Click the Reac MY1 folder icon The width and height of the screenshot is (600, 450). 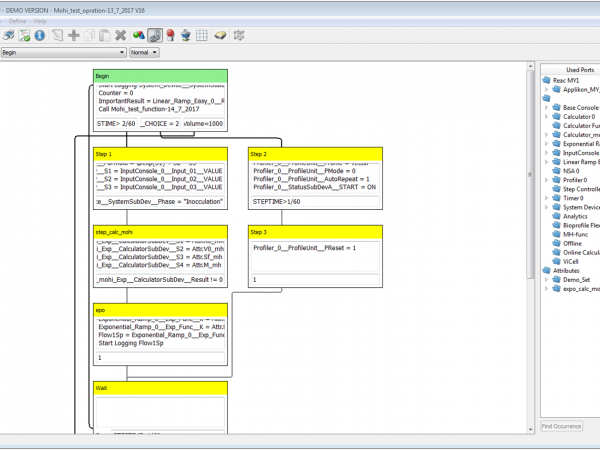coord(546,80)
